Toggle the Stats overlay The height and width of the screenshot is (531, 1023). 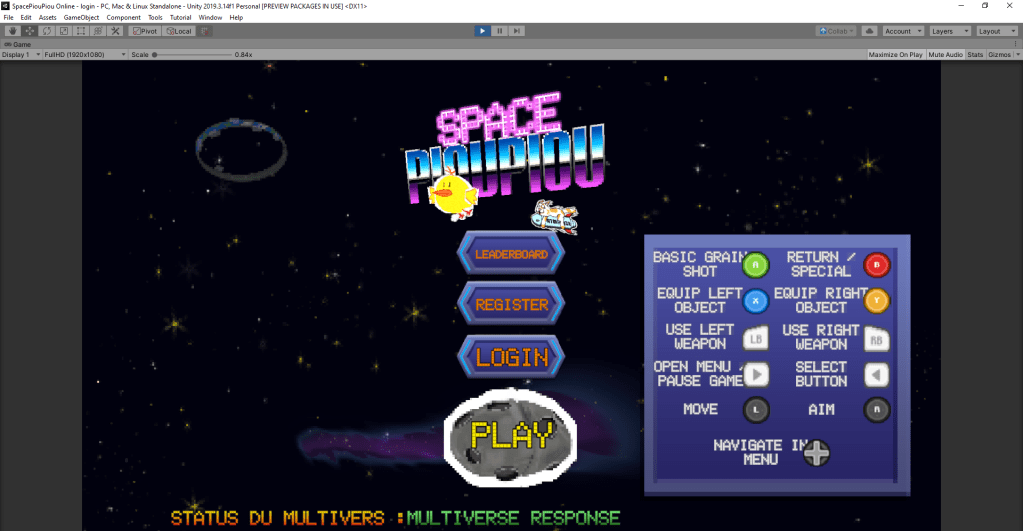[x=975, y=54]
